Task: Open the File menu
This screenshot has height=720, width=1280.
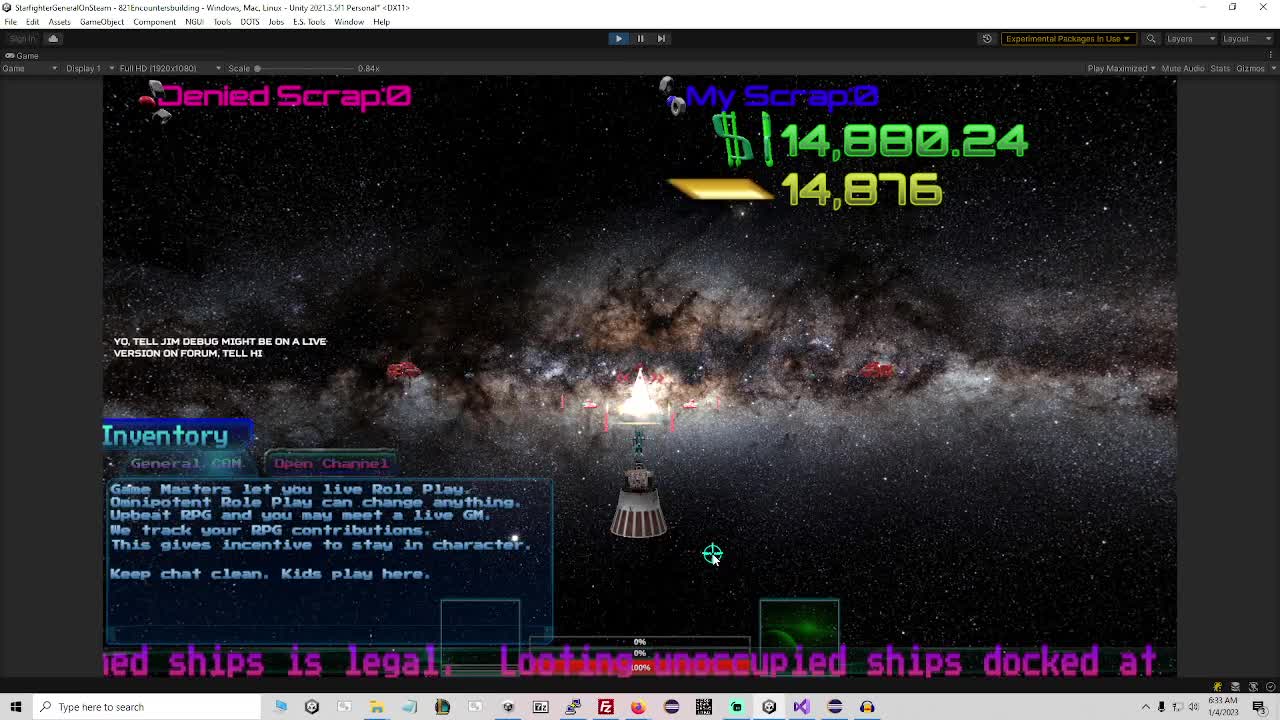Action: click(10, 22)
